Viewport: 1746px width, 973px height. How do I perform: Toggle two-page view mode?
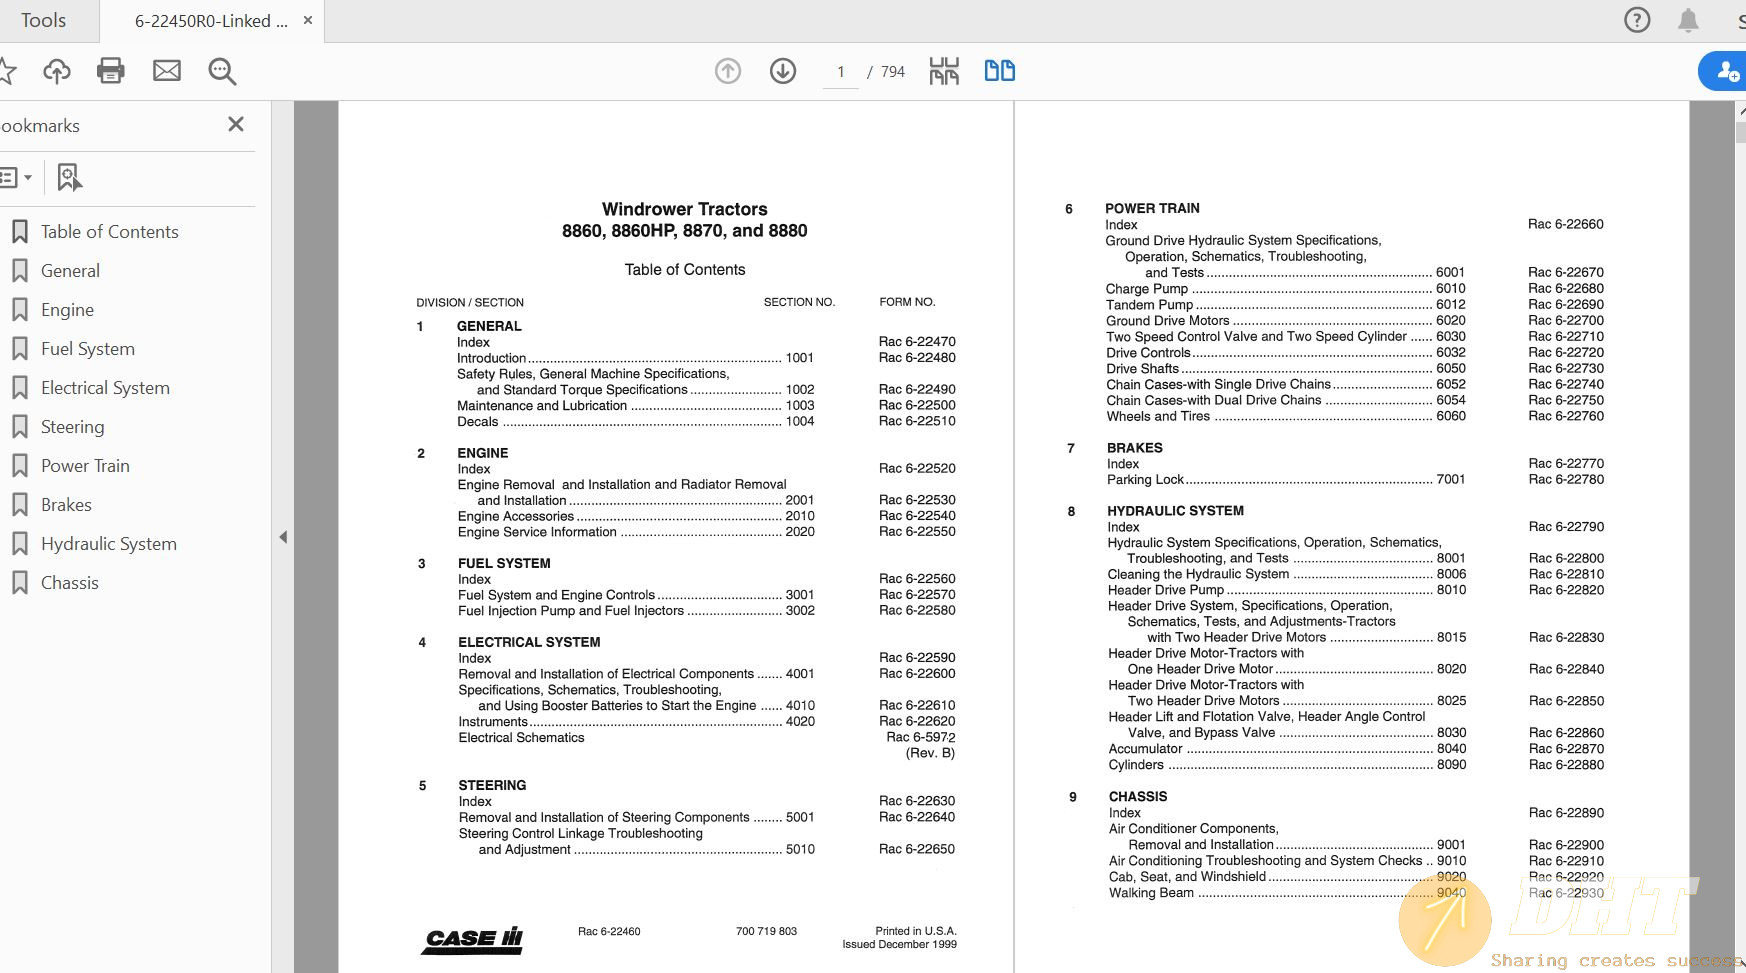click(x=999, y=71)
